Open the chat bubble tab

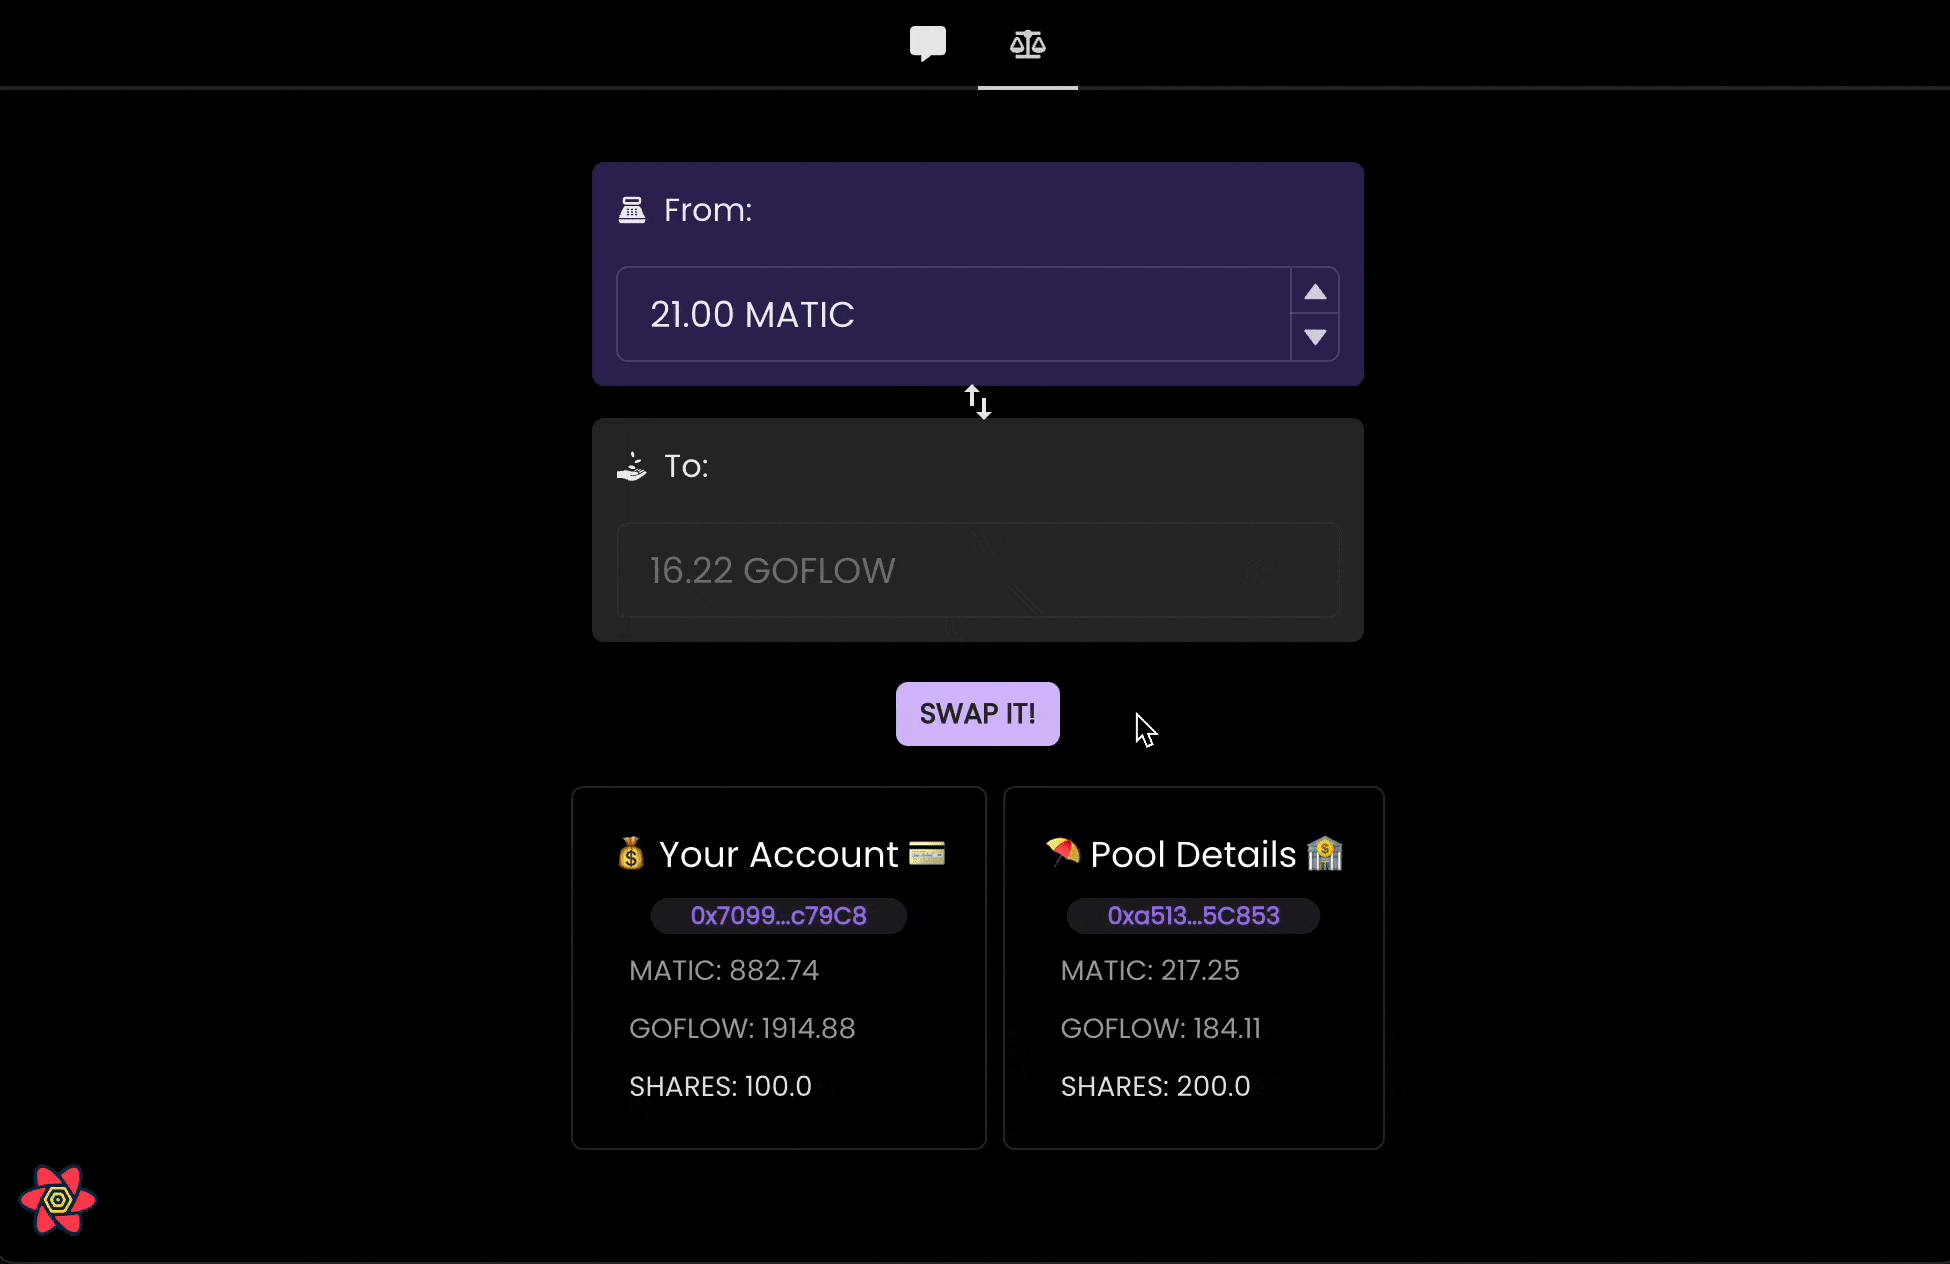pos(927,44)
